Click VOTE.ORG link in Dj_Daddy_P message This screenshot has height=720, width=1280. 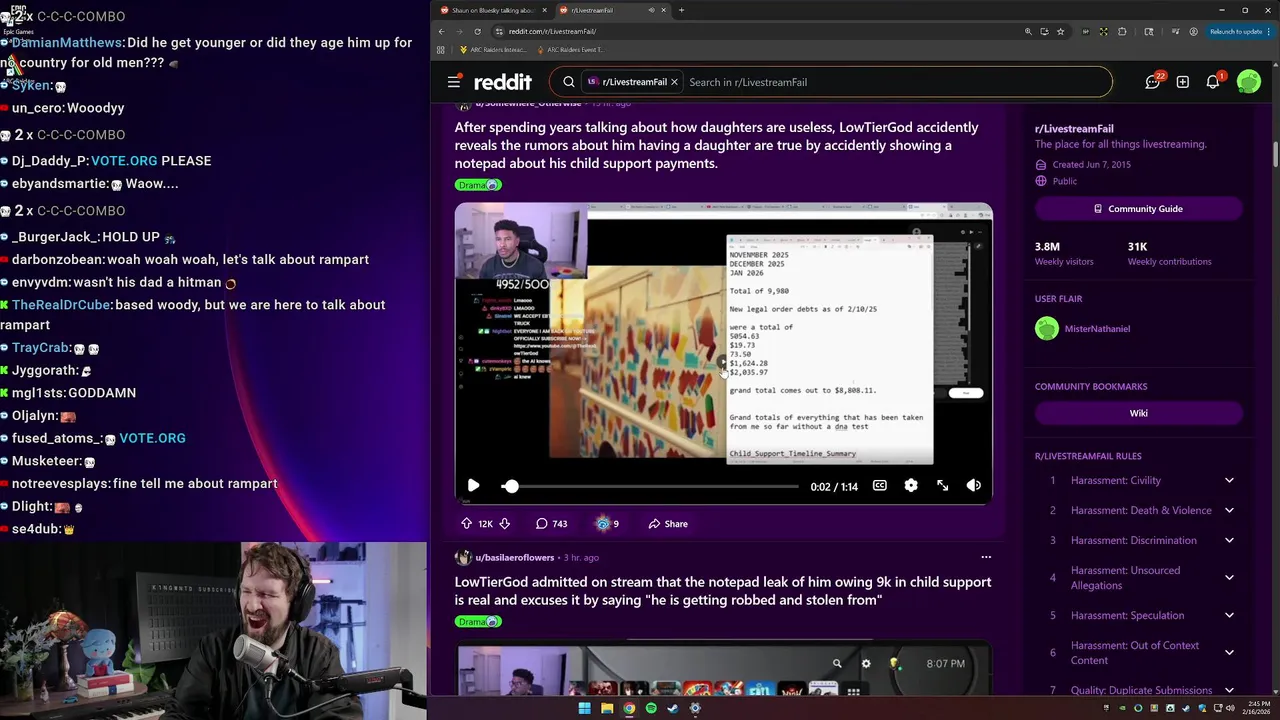124,161
